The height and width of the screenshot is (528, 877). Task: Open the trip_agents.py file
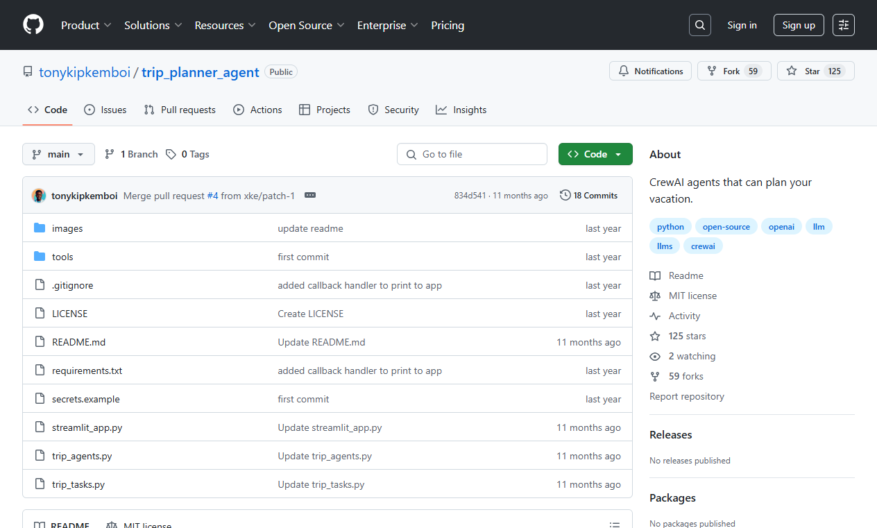(82, 456)
